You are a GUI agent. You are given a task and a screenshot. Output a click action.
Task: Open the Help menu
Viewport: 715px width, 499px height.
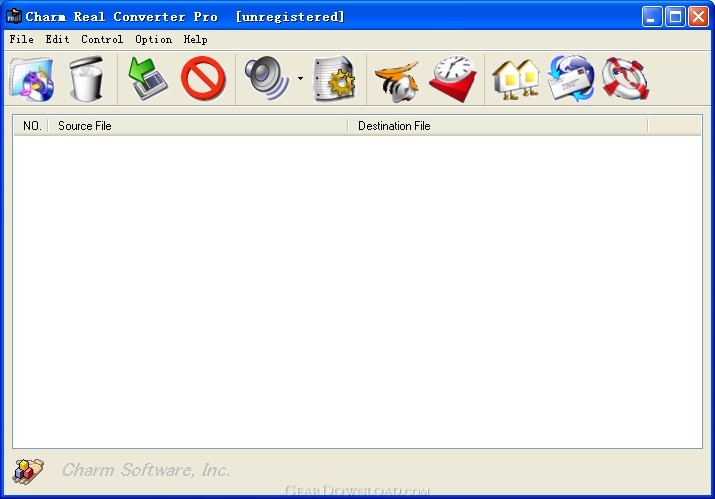tap(196, 39)
